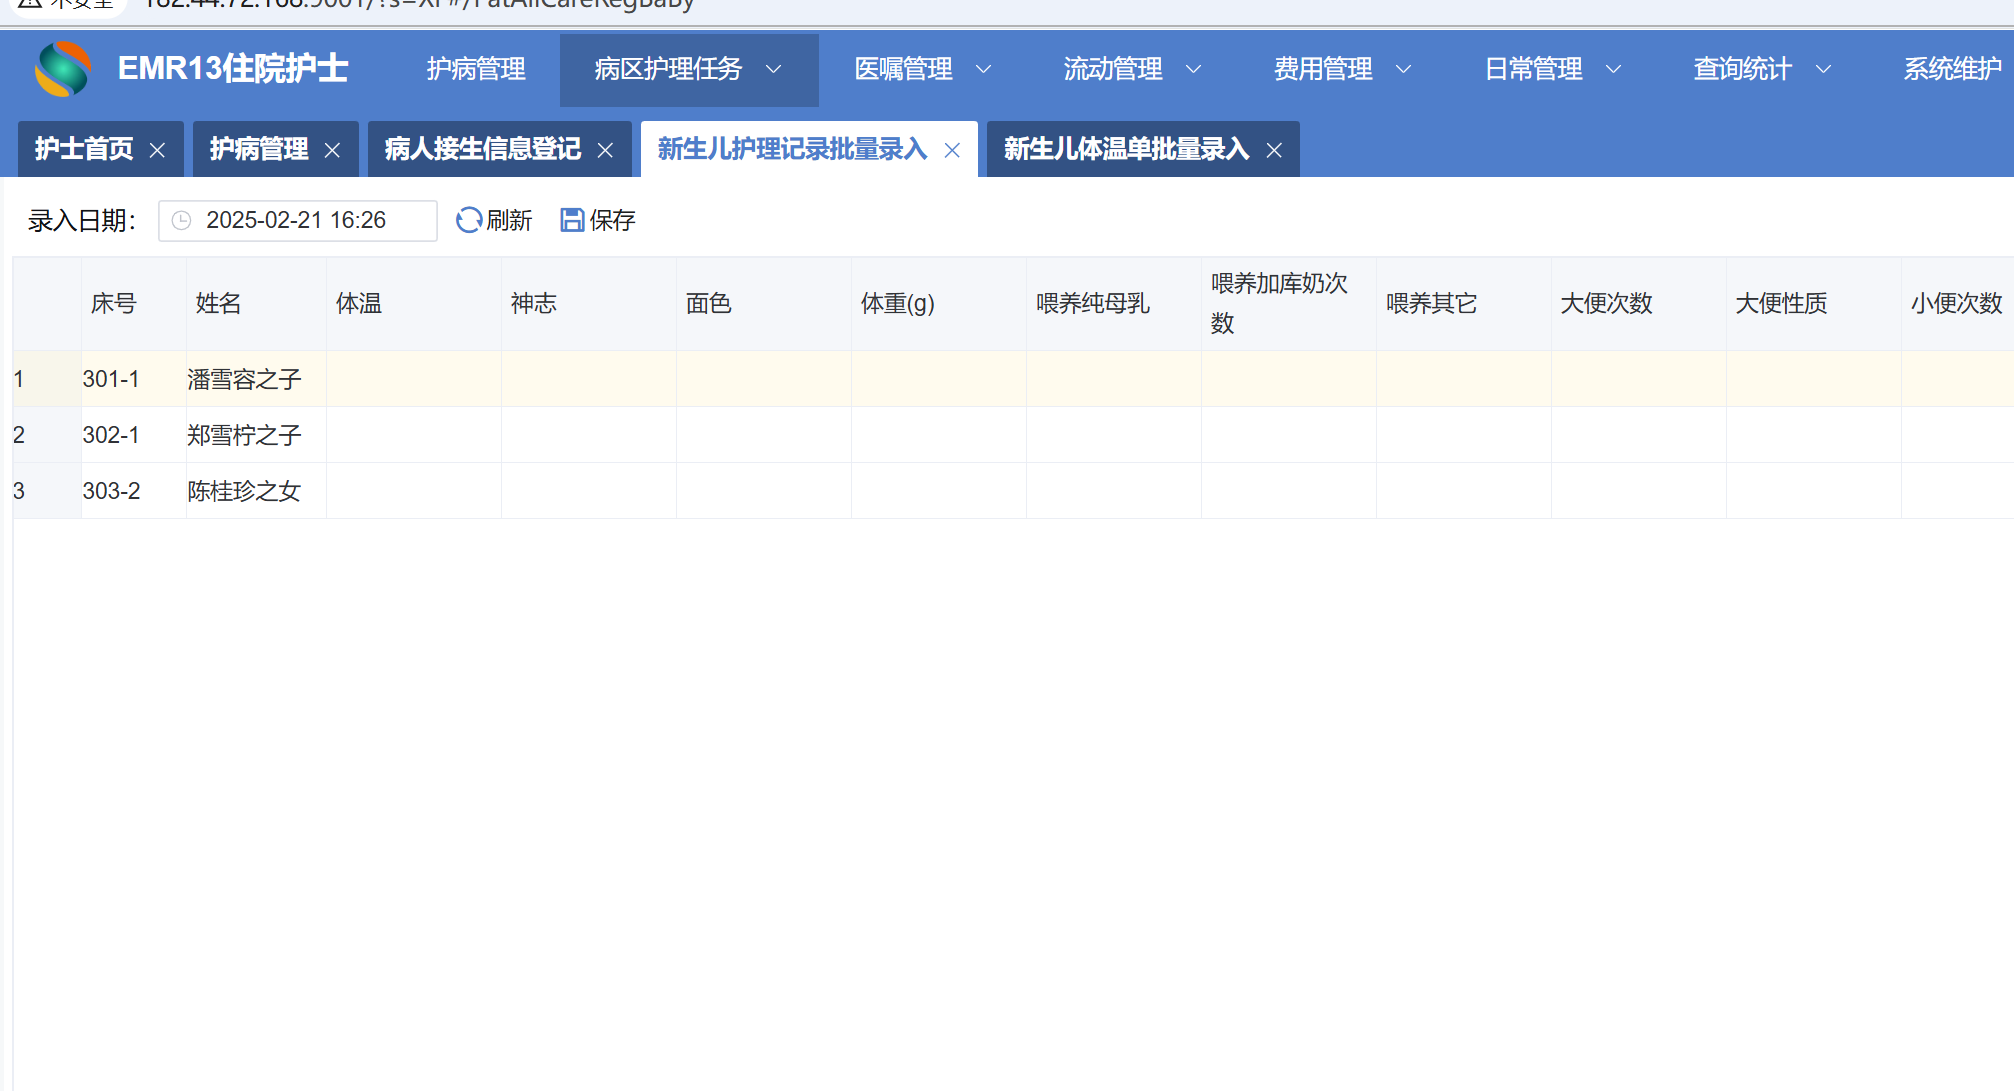Close the 新生儿护理记录批量录入 tab

[952, 150]
